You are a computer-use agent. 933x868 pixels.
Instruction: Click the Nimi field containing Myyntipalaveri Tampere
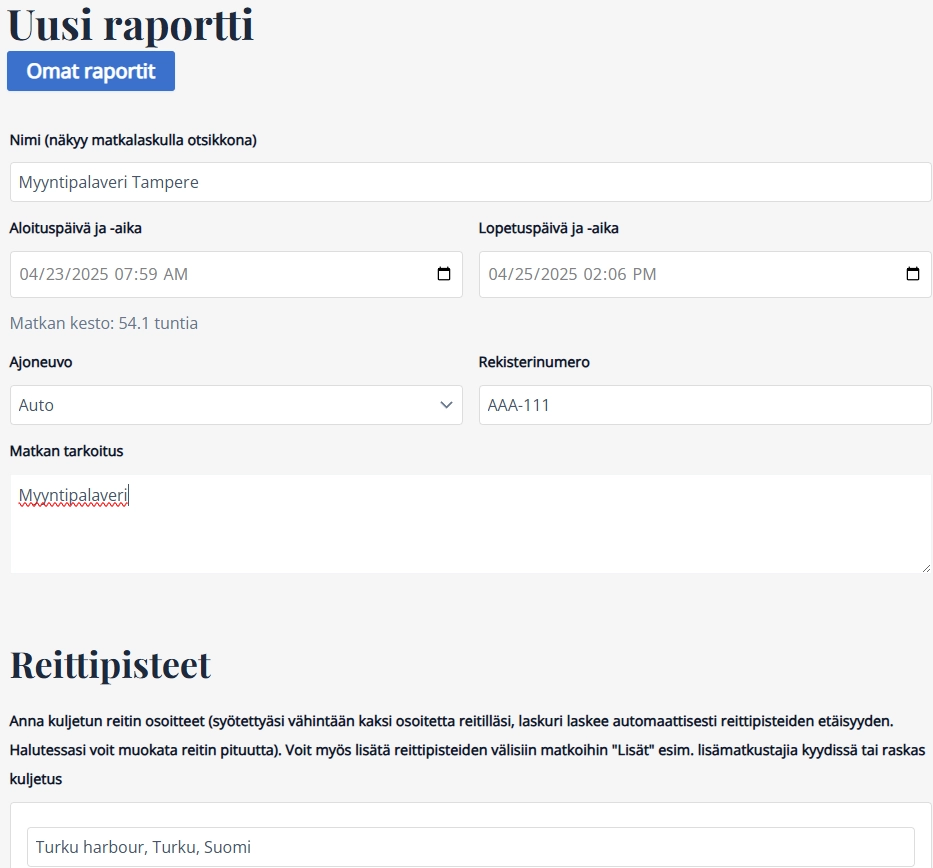point(471,182)
